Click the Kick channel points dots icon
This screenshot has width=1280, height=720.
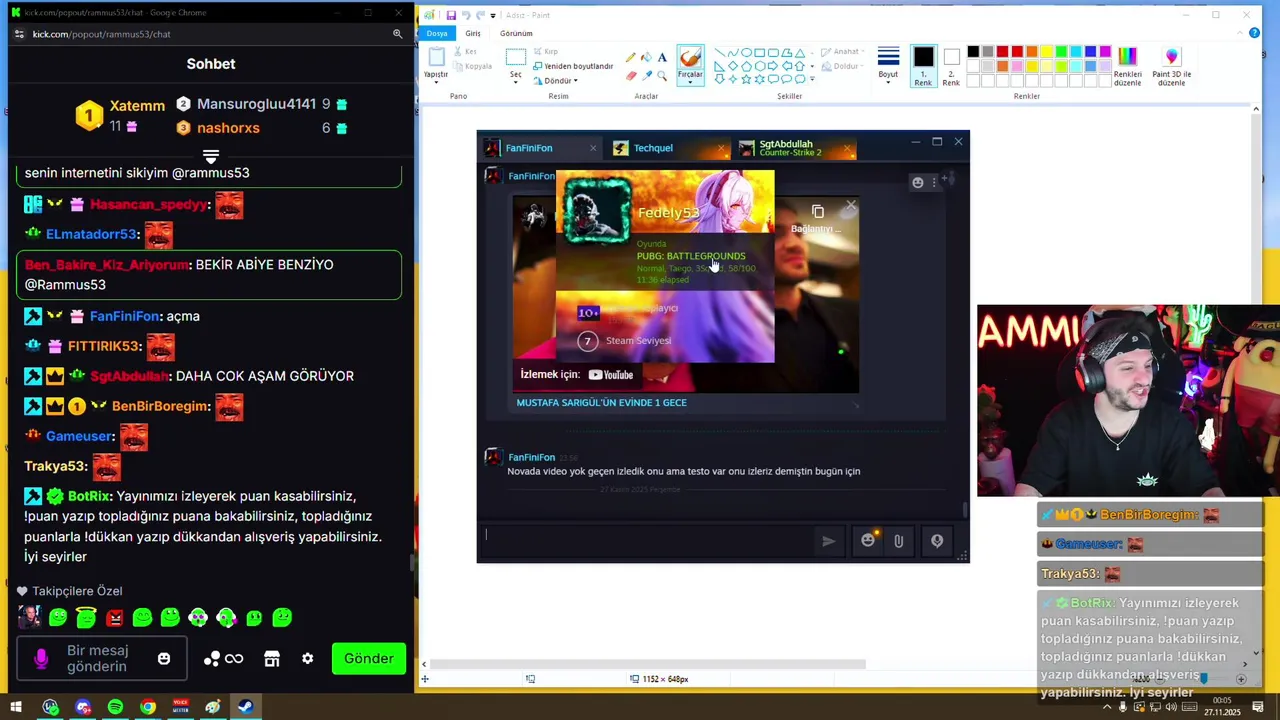212,659
